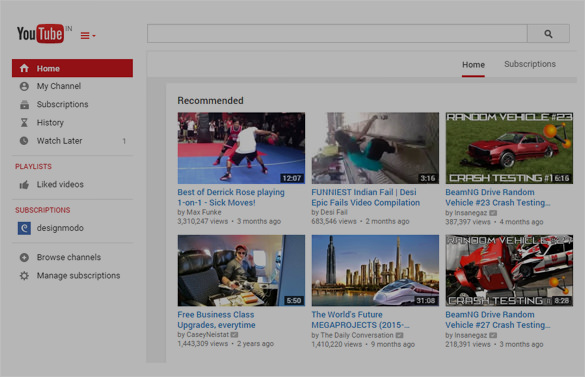Switch to the Subscriptions tab at top
Viewport: 585px width, 377px height.
(530, 64)
